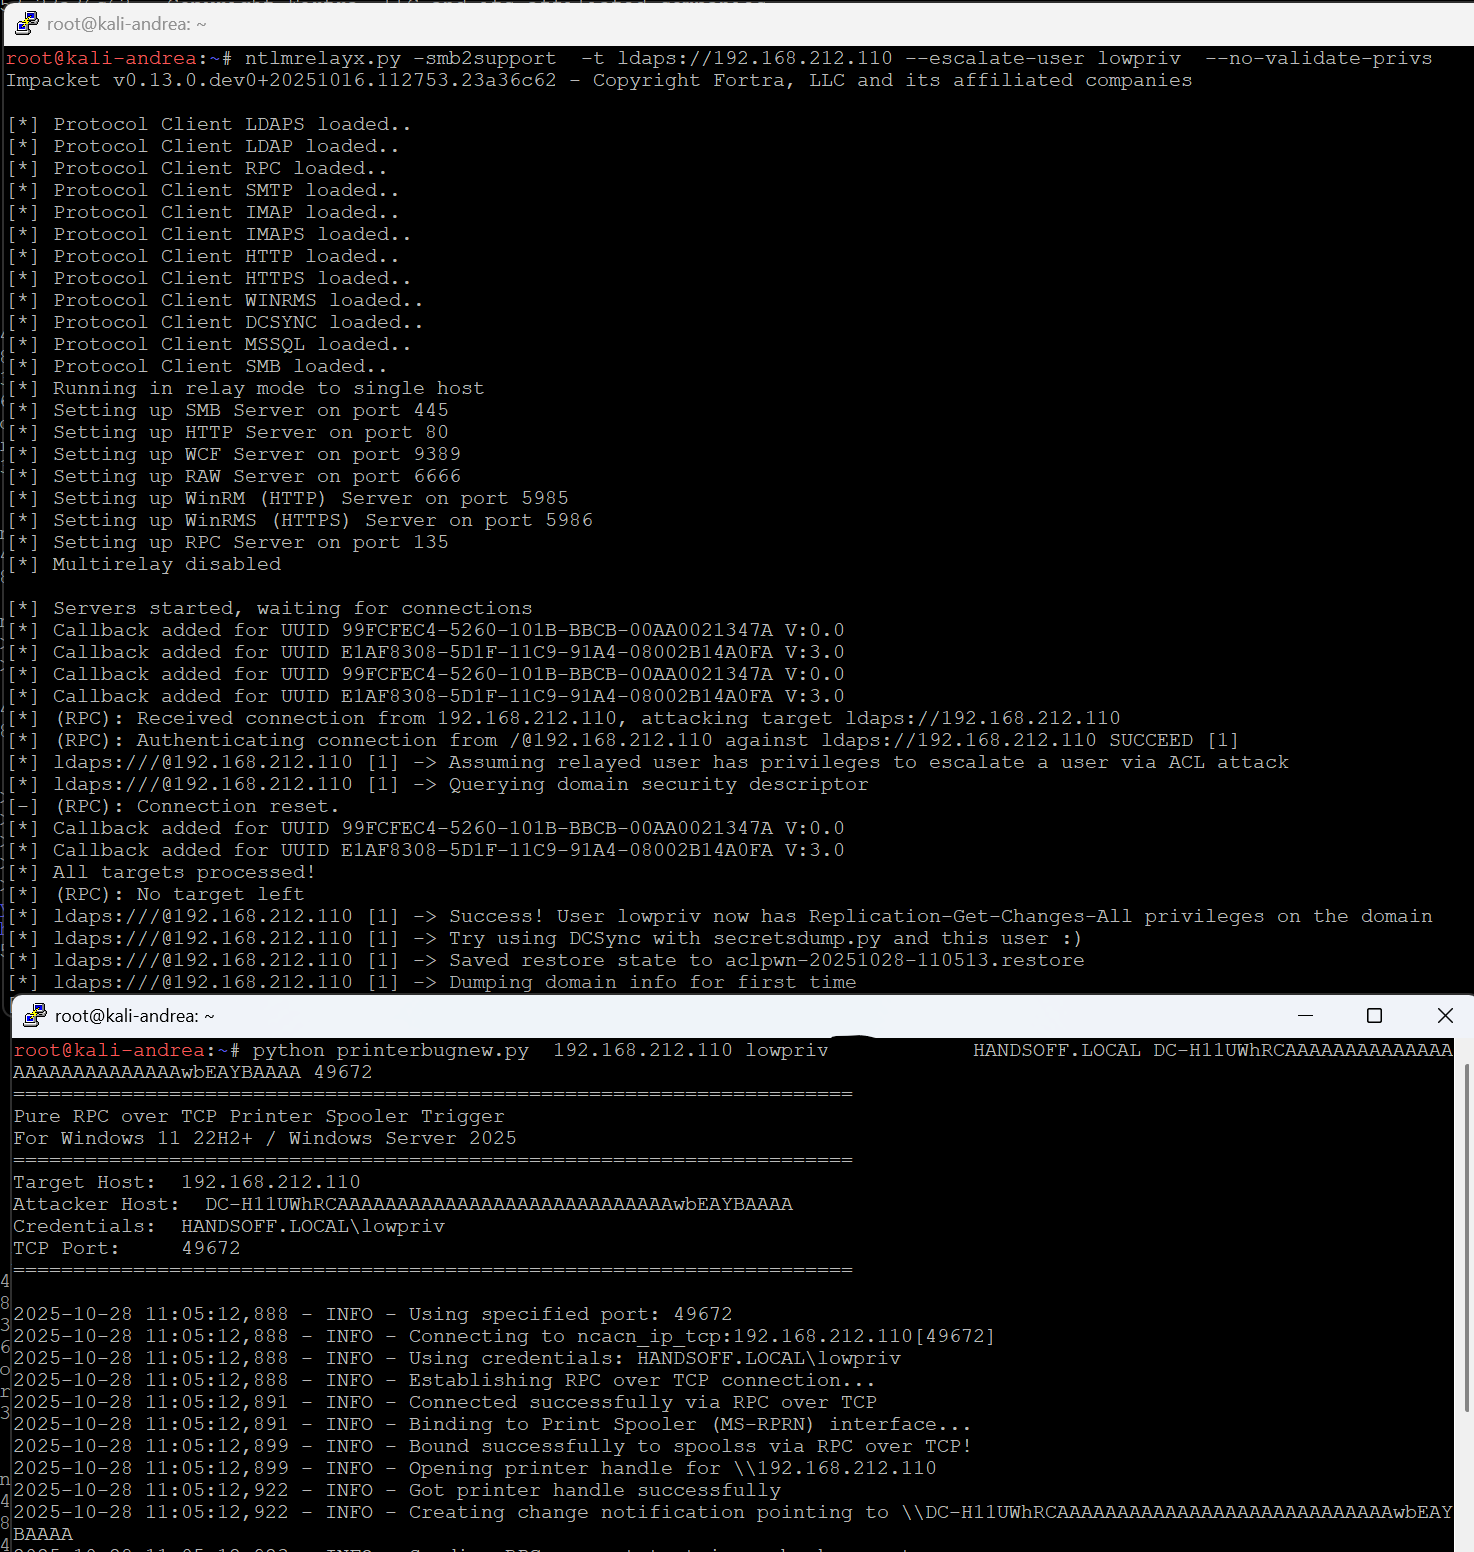
Task: Click 'Servers started, waiting for connections'
Action: 269,608
